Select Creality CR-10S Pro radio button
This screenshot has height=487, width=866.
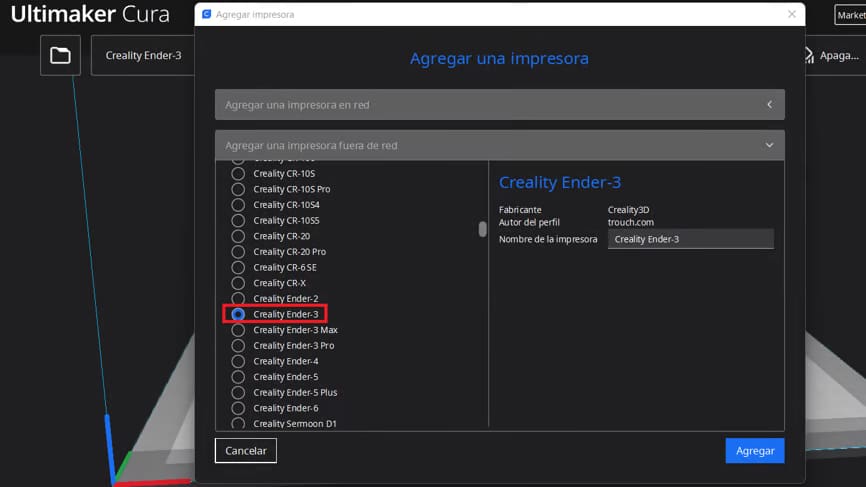(x=238, y=189)
